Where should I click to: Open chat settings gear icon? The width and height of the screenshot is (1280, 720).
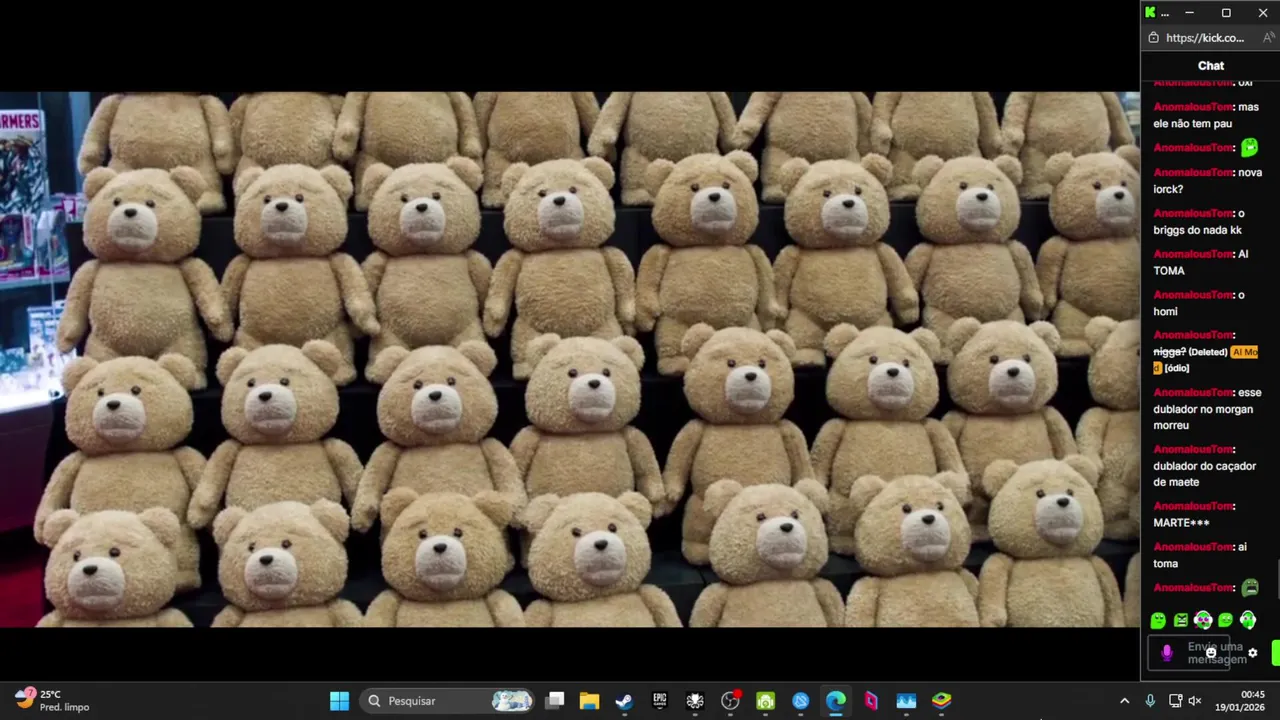pos(1252,653)
